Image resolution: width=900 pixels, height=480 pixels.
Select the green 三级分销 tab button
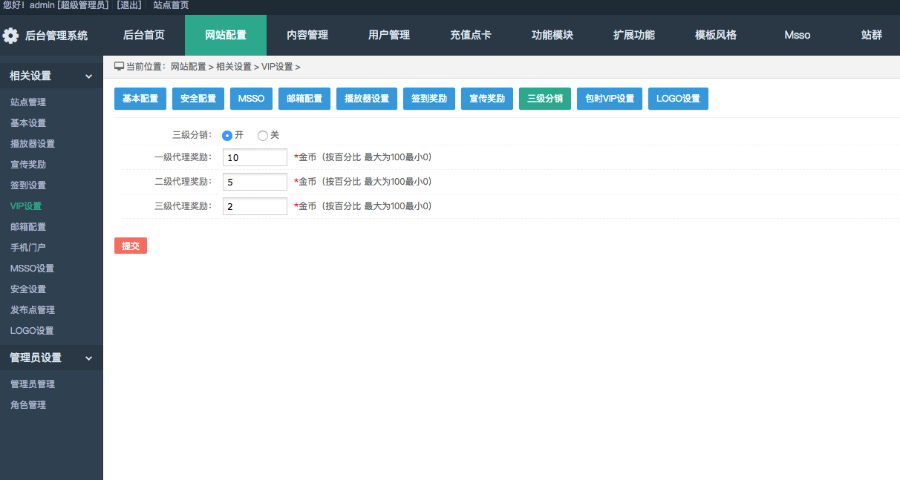(545, 99)
